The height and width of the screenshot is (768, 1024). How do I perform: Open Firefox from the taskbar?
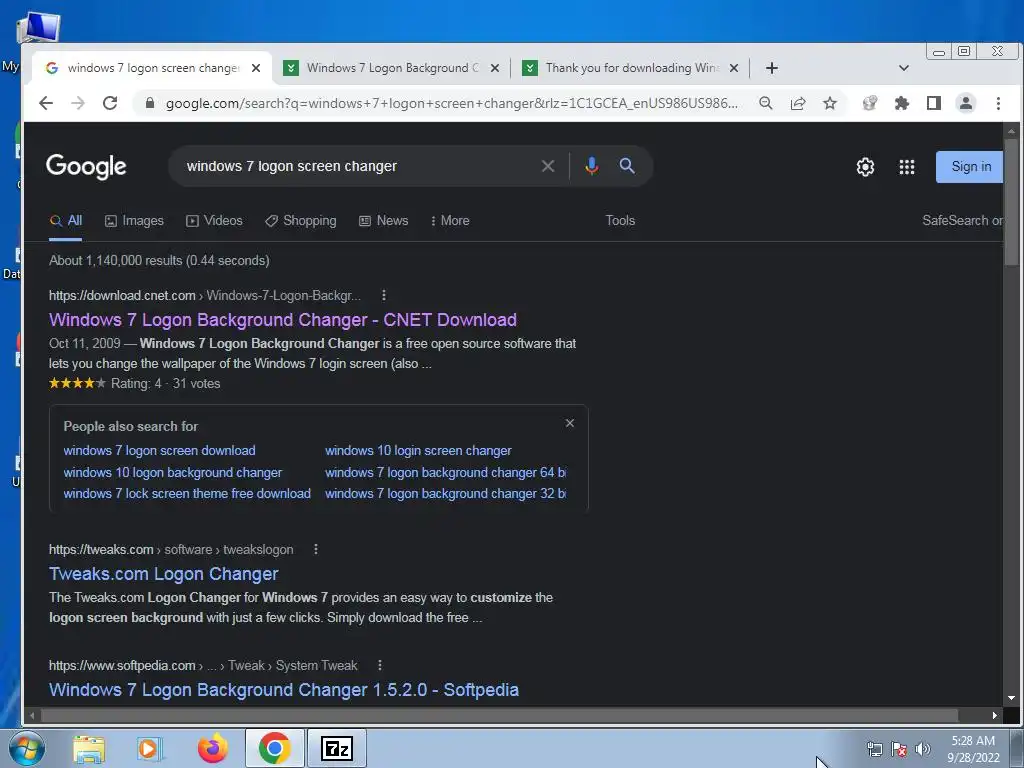click(212, 748)
